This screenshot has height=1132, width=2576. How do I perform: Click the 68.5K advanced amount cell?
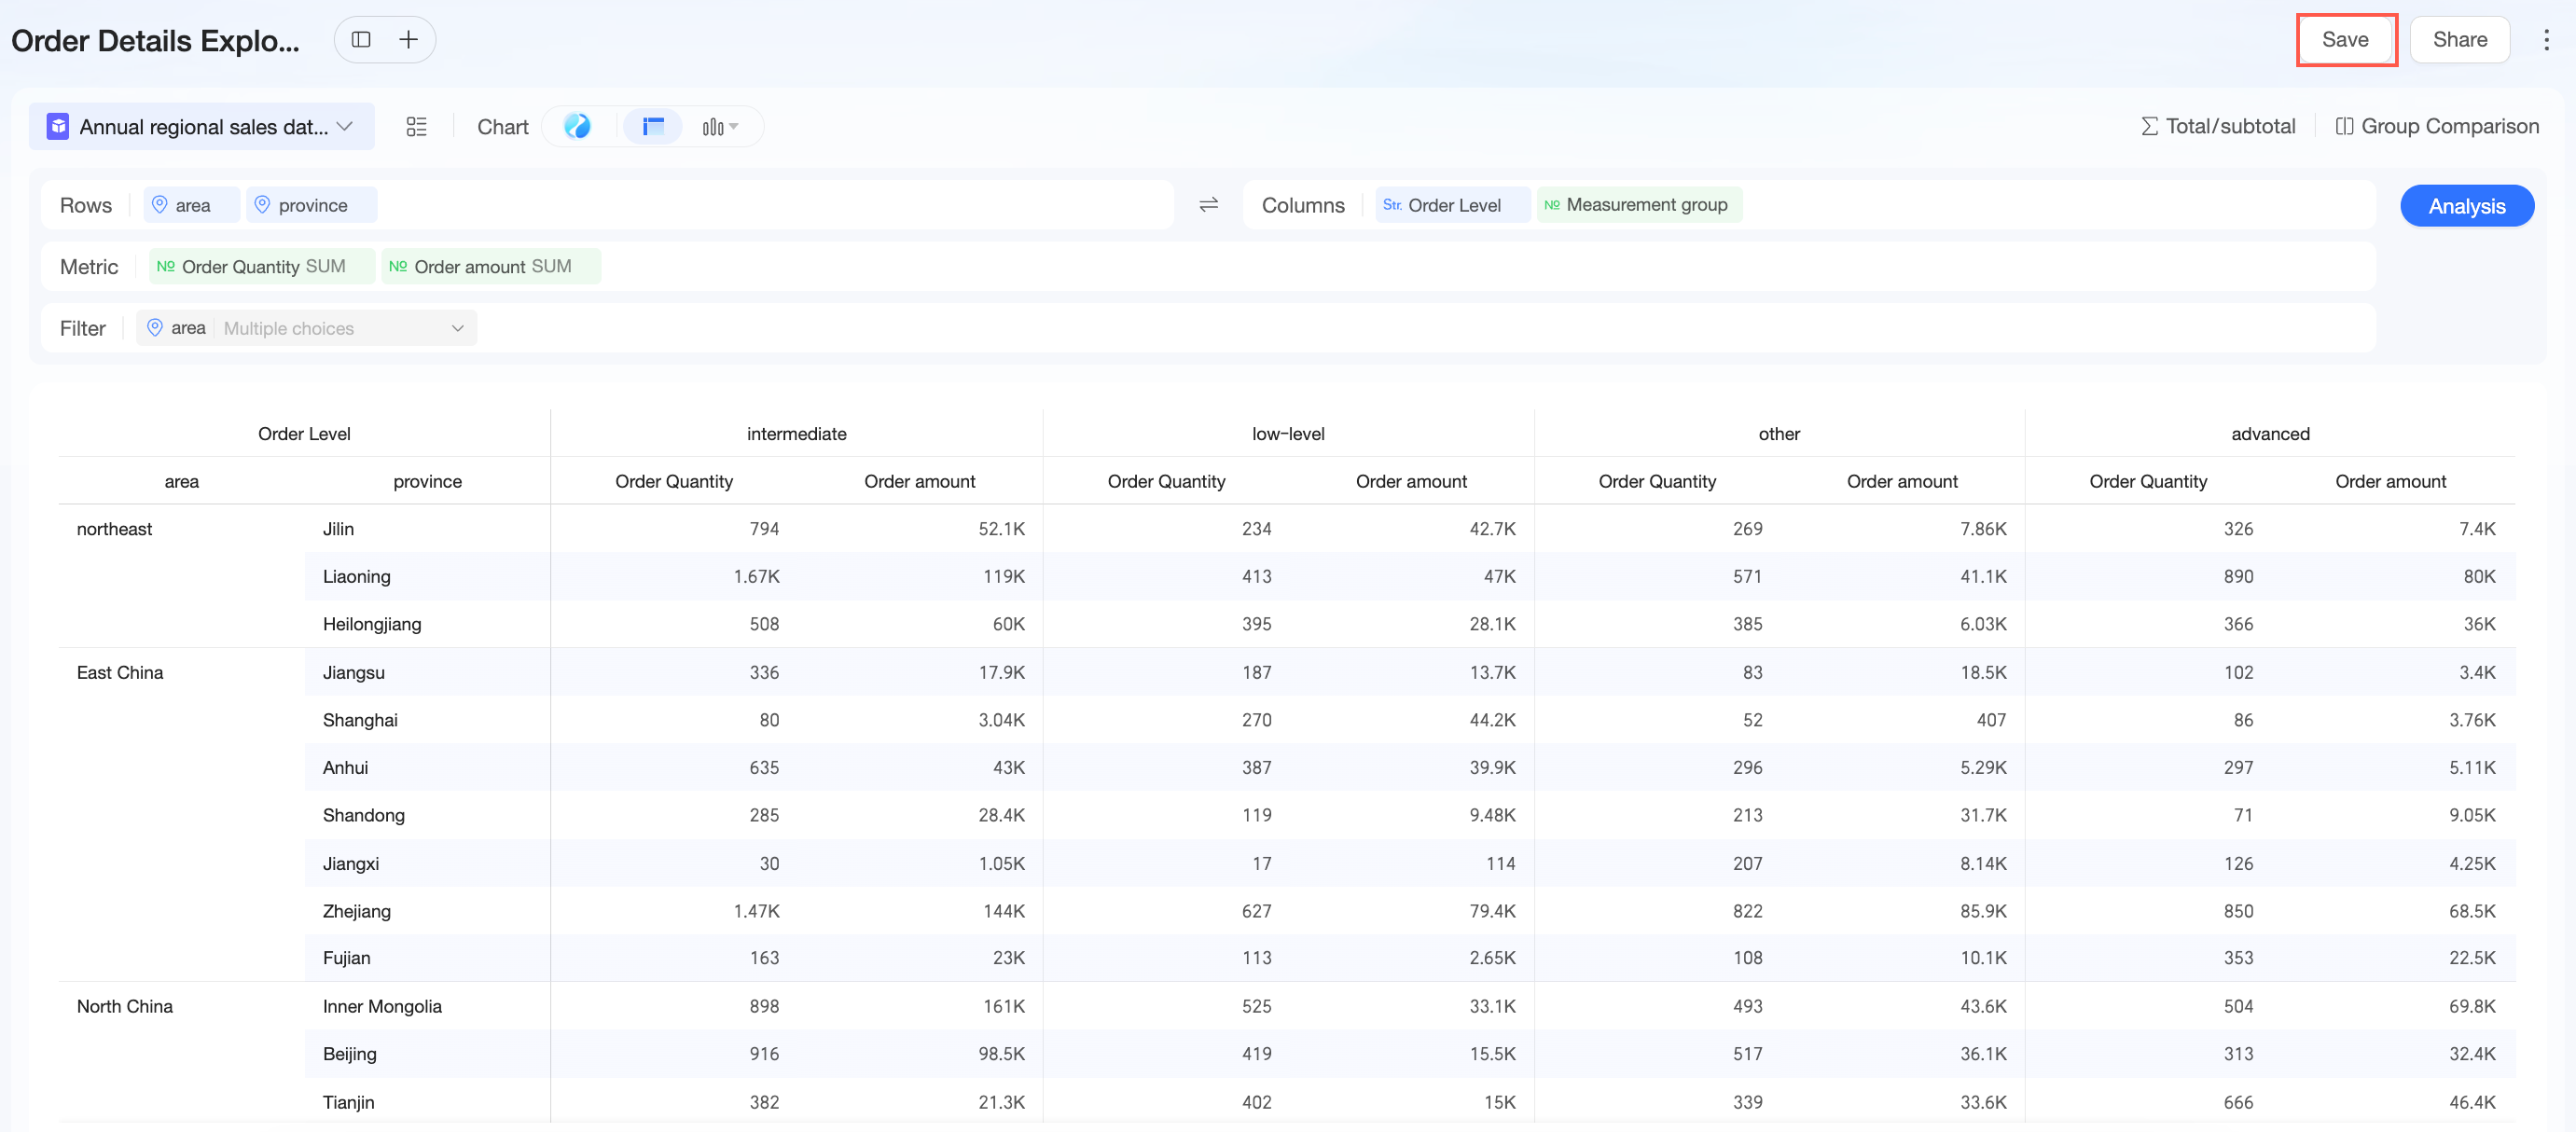tap(2472, 911)
